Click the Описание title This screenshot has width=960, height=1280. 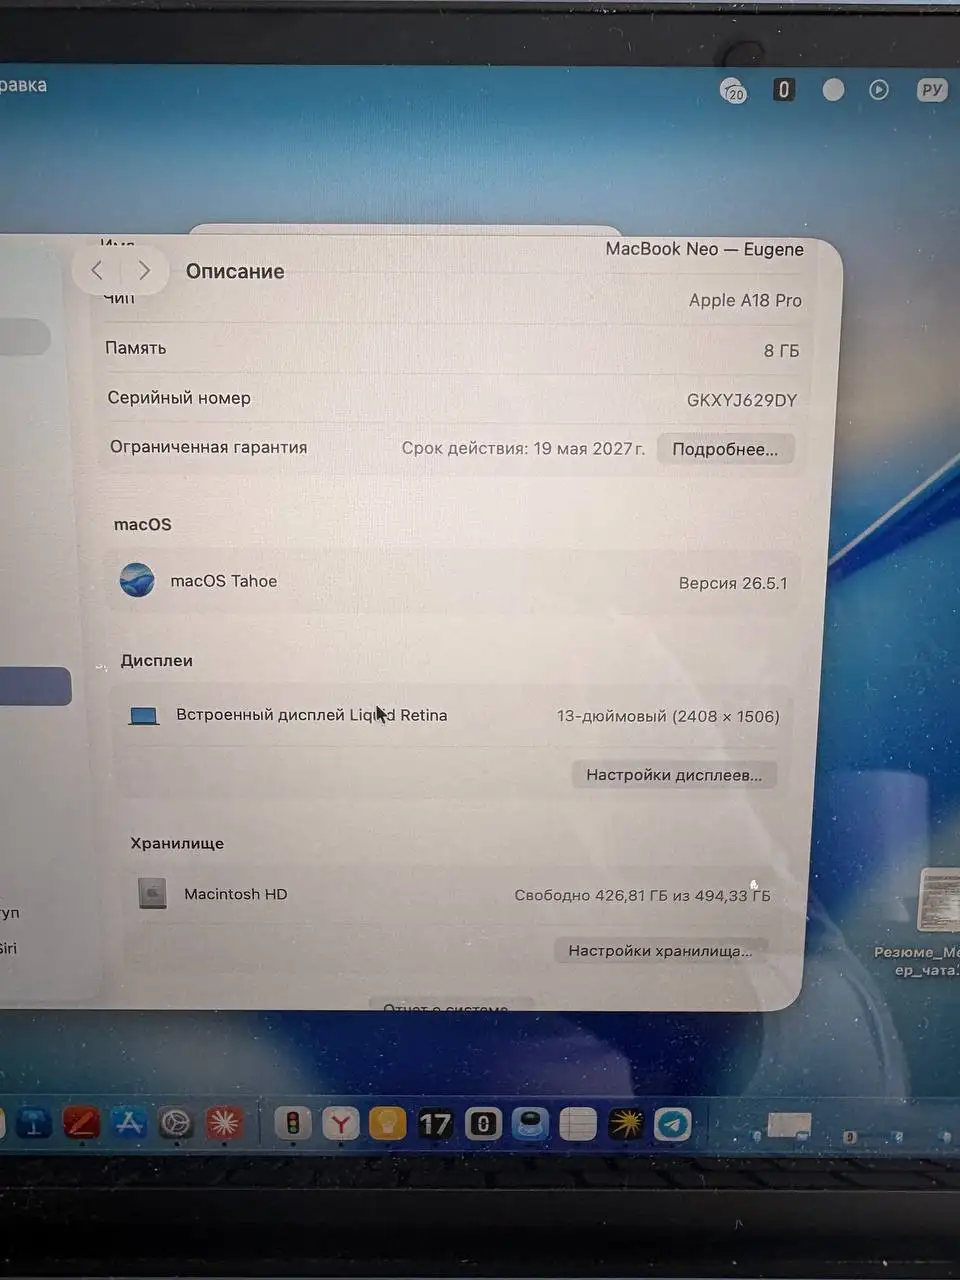pyautogui.click(x=235, y=271)
